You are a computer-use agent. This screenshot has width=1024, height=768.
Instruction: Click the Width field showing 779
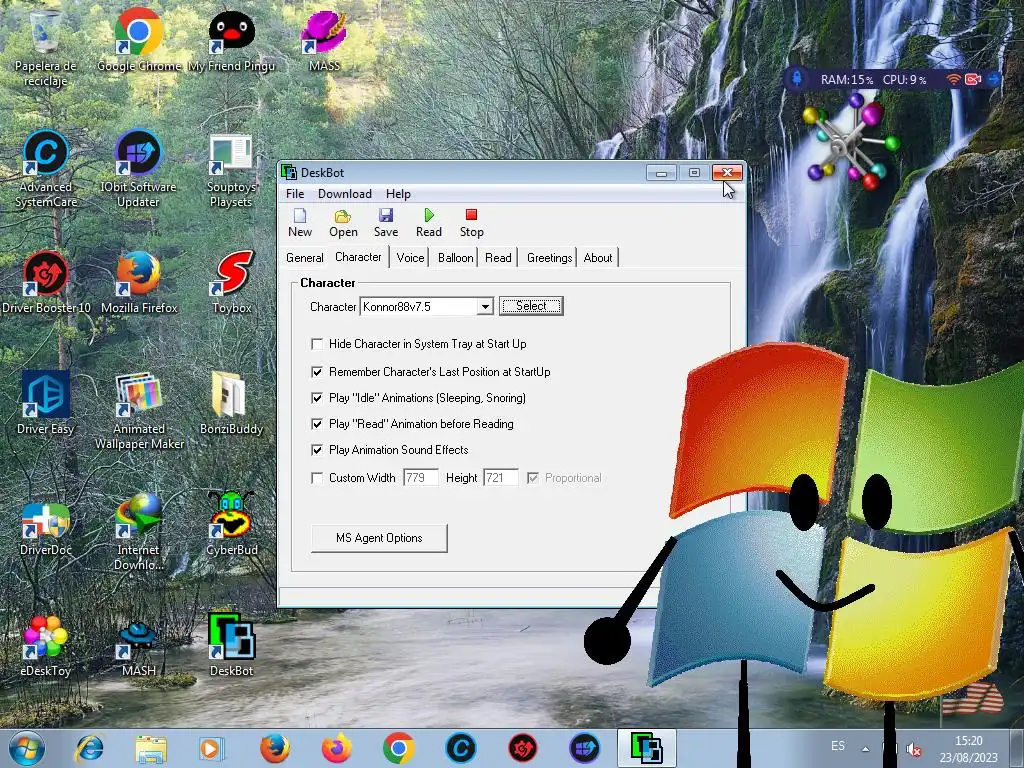pos(421,478)
